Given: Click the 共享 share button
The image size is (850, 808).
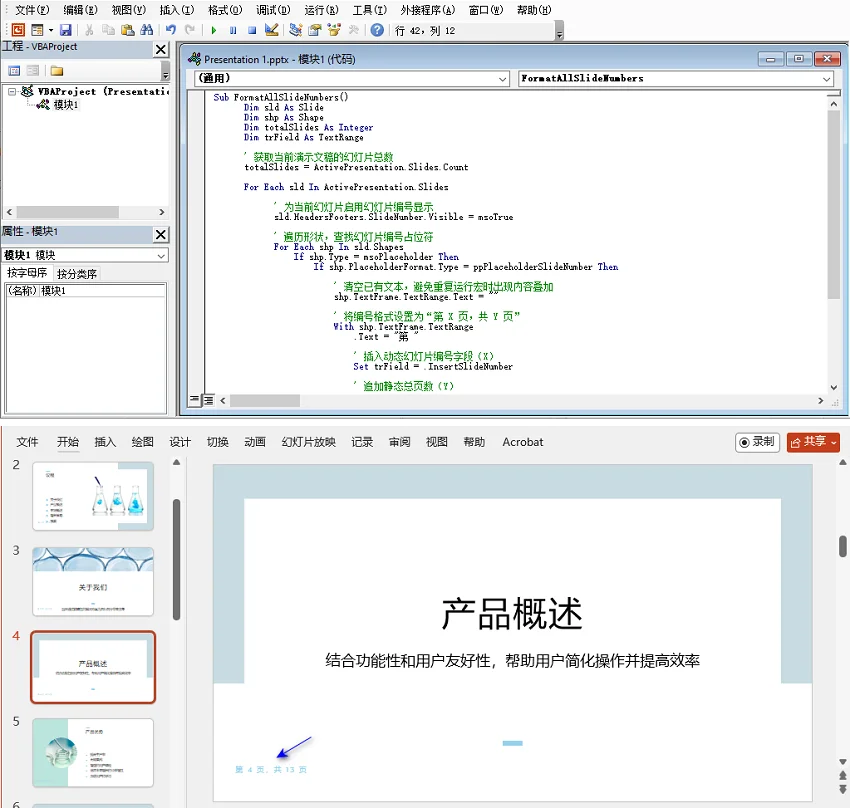Looking at the screenshot, I should coord(813,442).
